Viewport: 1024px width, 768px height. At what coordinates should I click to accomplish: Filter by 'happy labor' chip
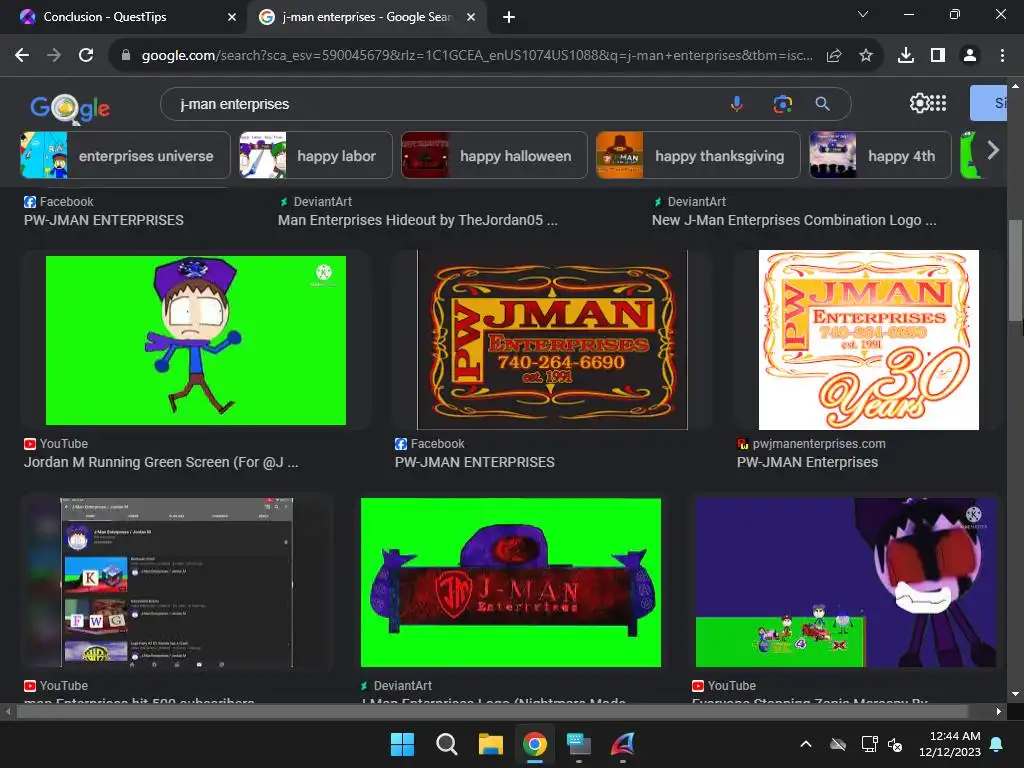(315, 155)
